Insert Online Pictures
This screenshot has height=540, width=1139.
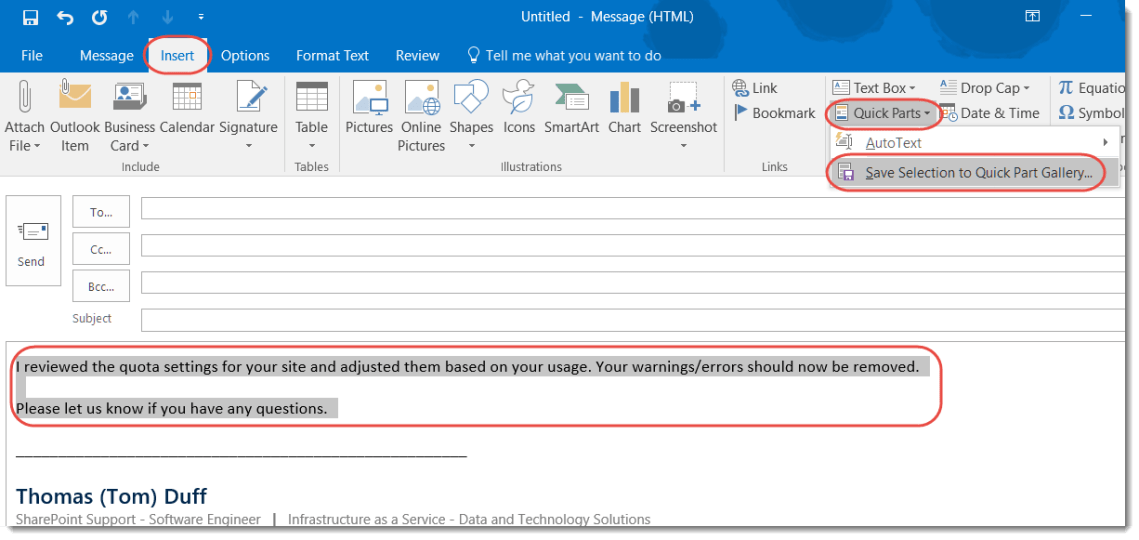[x=421, y=116]
